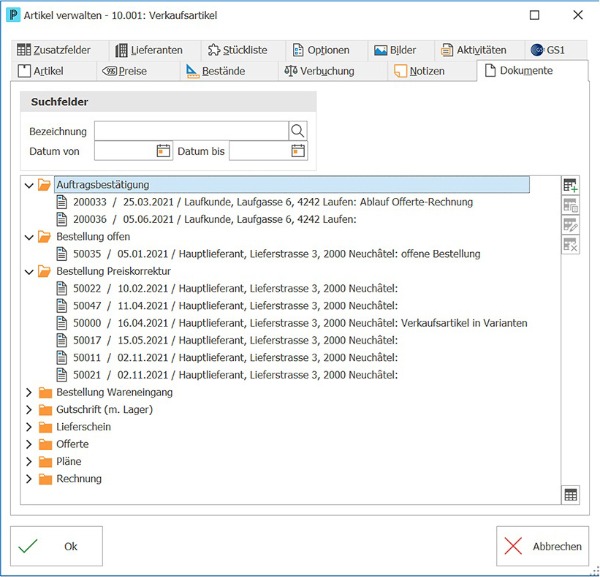Switch to the GS1 tab
The height and width of the screenshot is (577, 600).
[556, 50]
